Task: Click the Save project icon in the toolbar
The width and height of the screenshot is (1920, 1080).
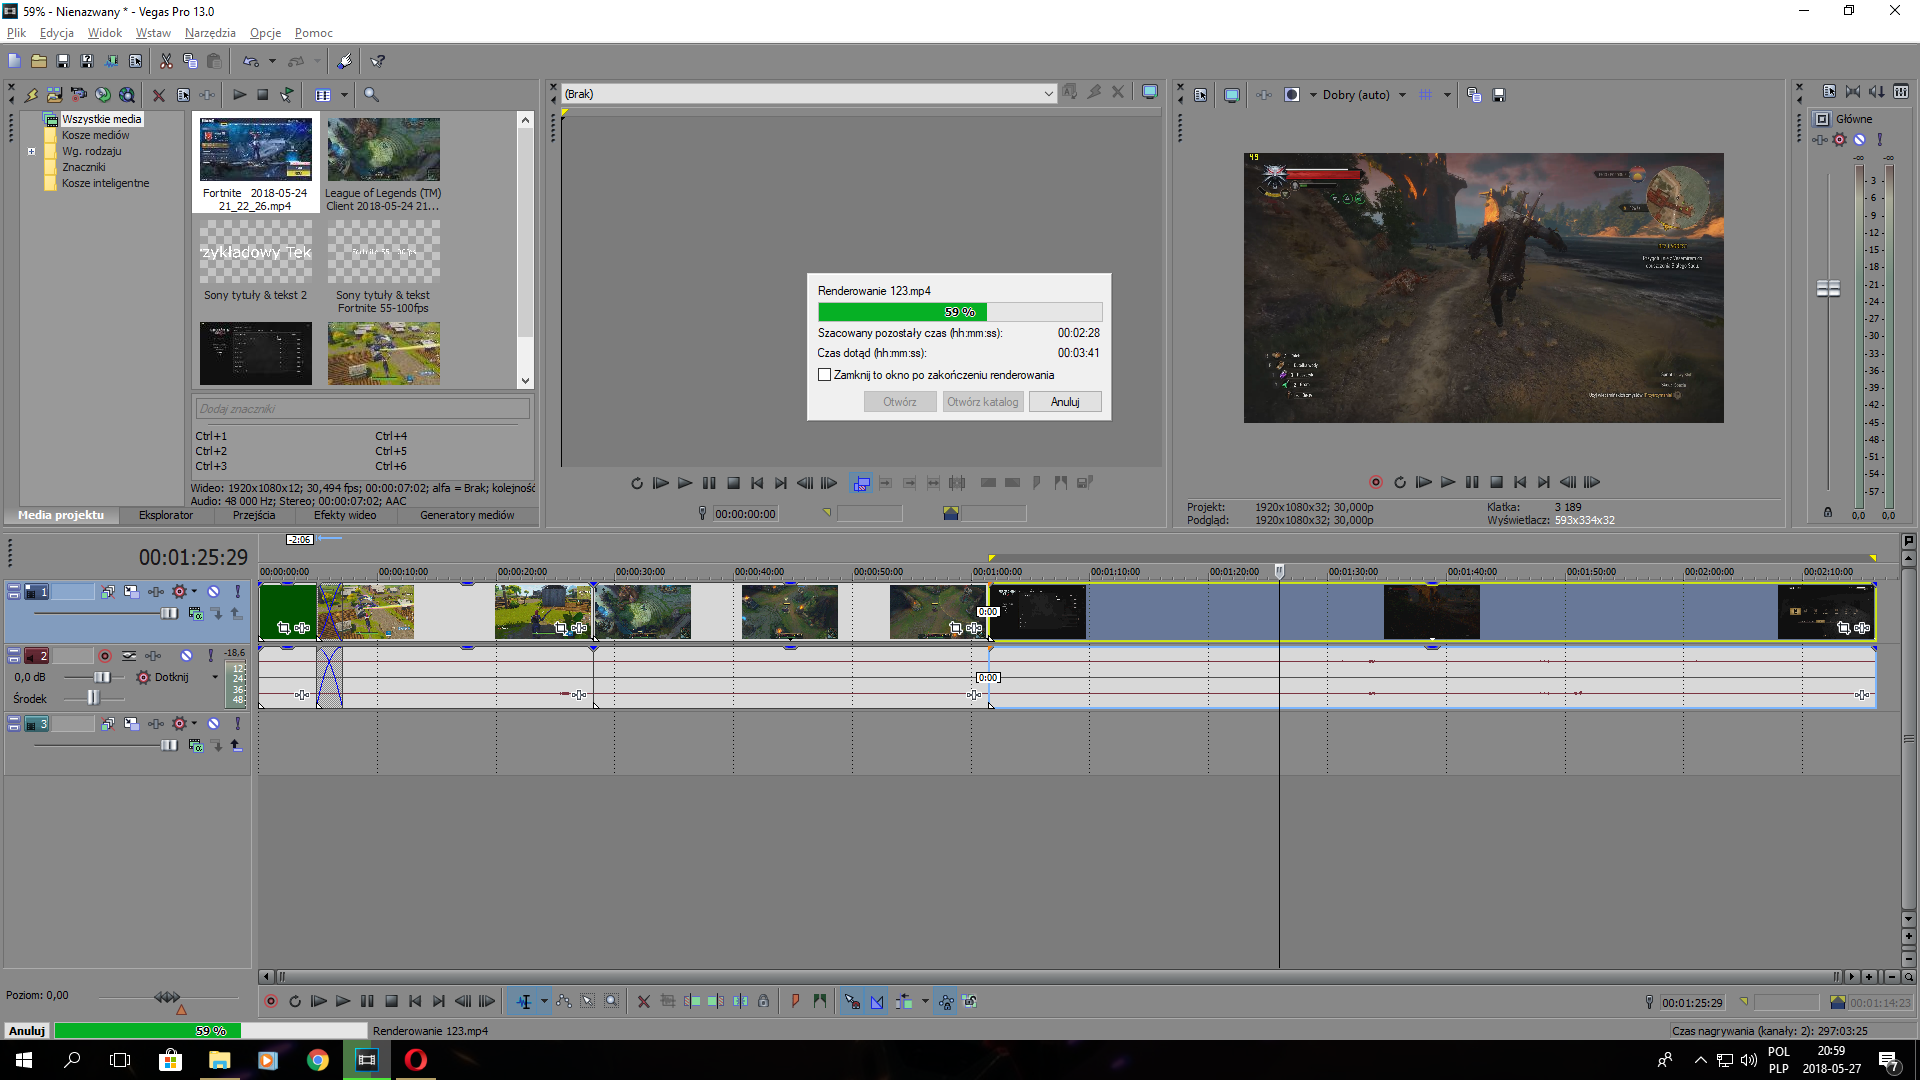Action: pyautogui.click(x=63, y=61)
